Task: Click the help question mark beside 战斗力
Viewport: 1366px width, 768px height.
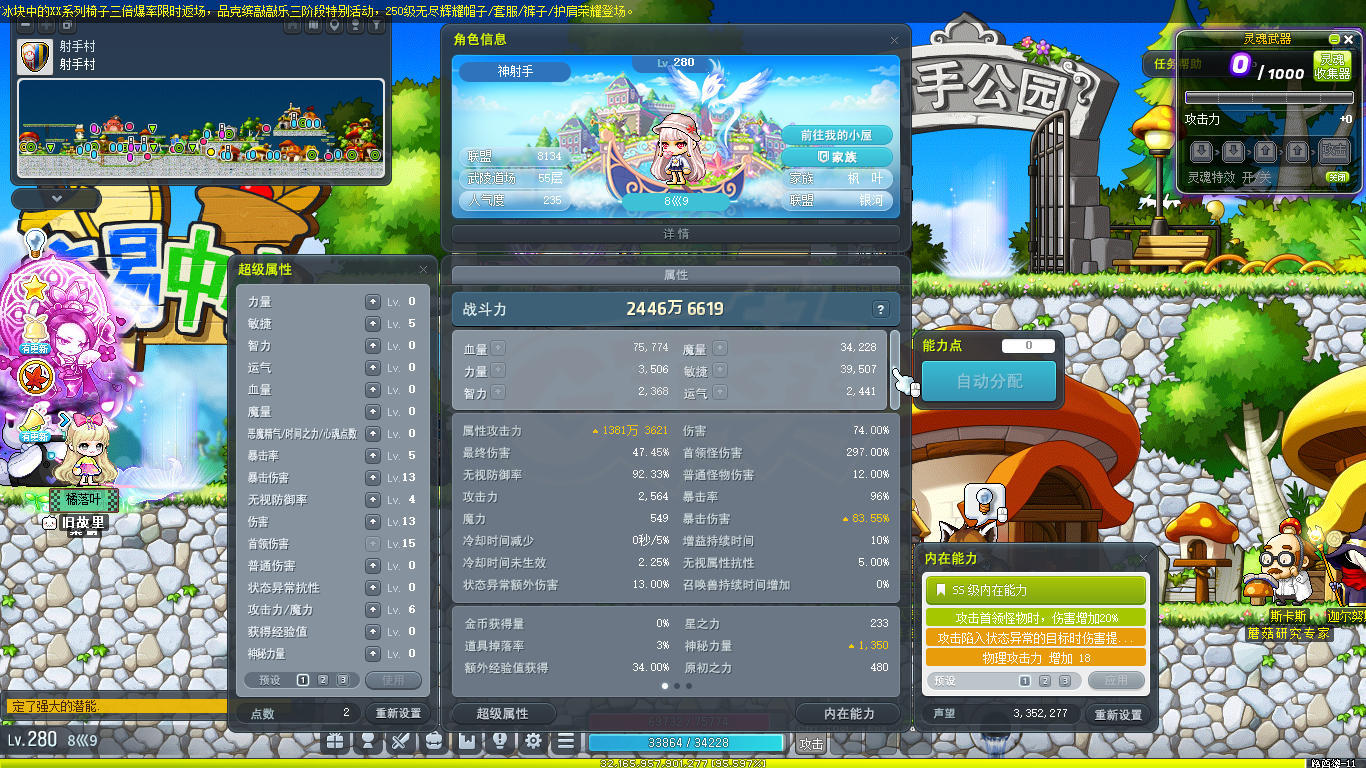Action: pyautogui.click(x=880, y=309)
